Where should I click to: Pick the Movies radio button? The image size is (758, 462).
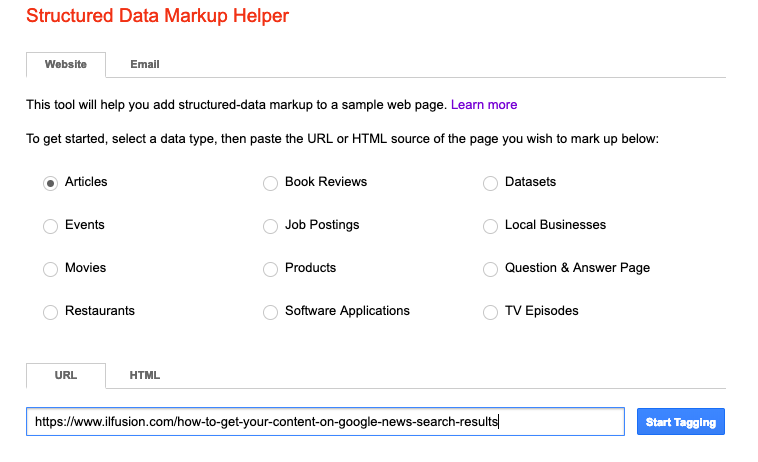50,269
